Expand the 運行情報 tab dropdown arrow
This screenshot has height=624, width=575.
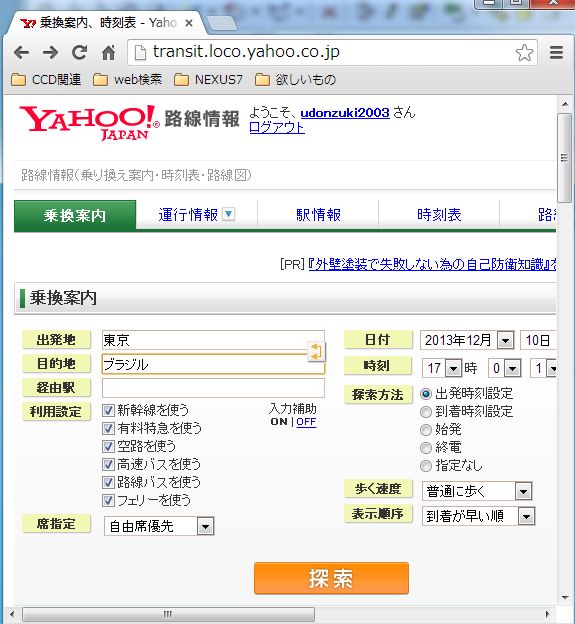(x=228, y=214)
